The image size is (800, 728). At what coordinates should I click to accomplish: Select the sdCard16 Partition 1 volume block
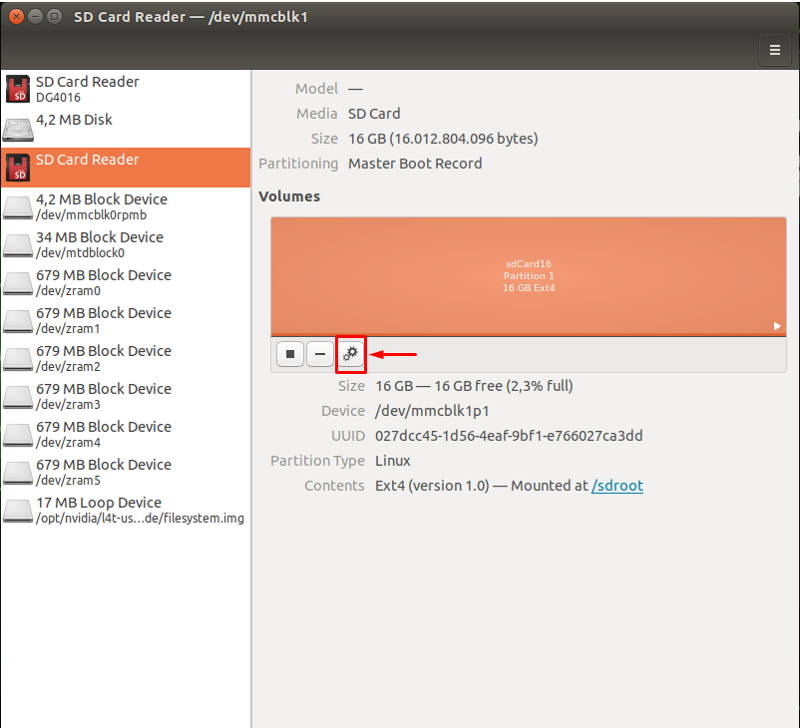(529, 276)
